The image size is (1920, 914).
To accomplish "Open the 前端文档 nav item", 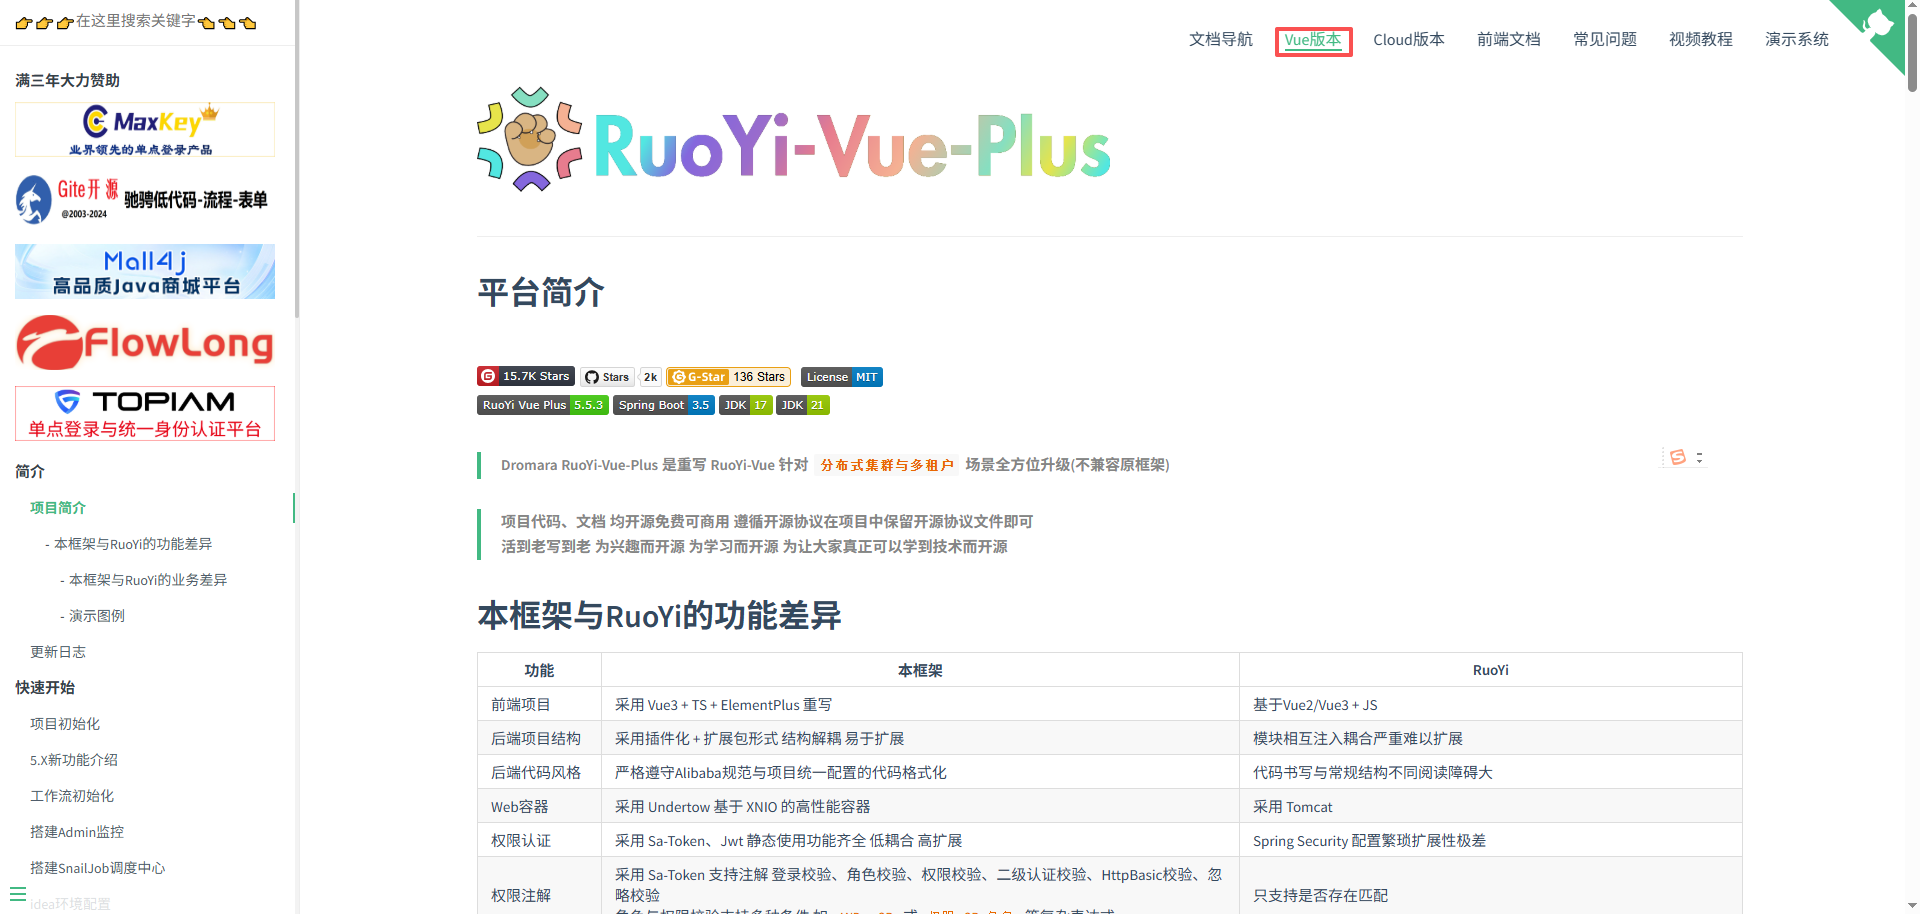I will 1508,39.
